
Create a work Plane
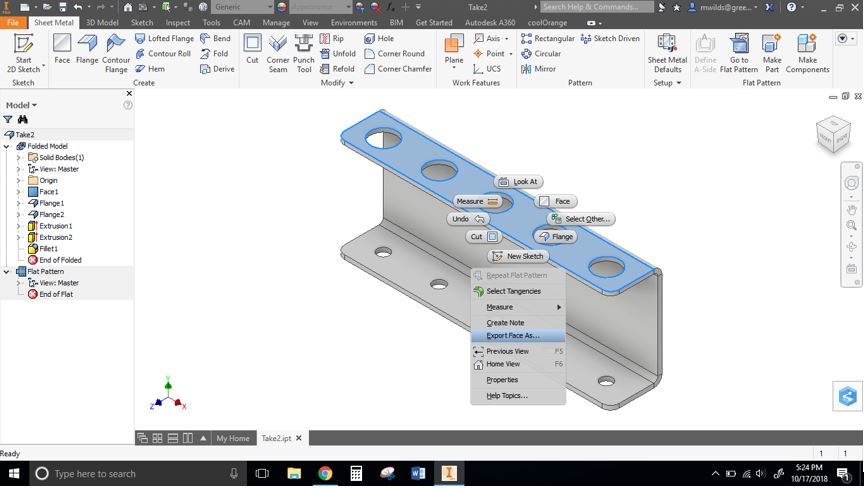(x=454, y=50)
